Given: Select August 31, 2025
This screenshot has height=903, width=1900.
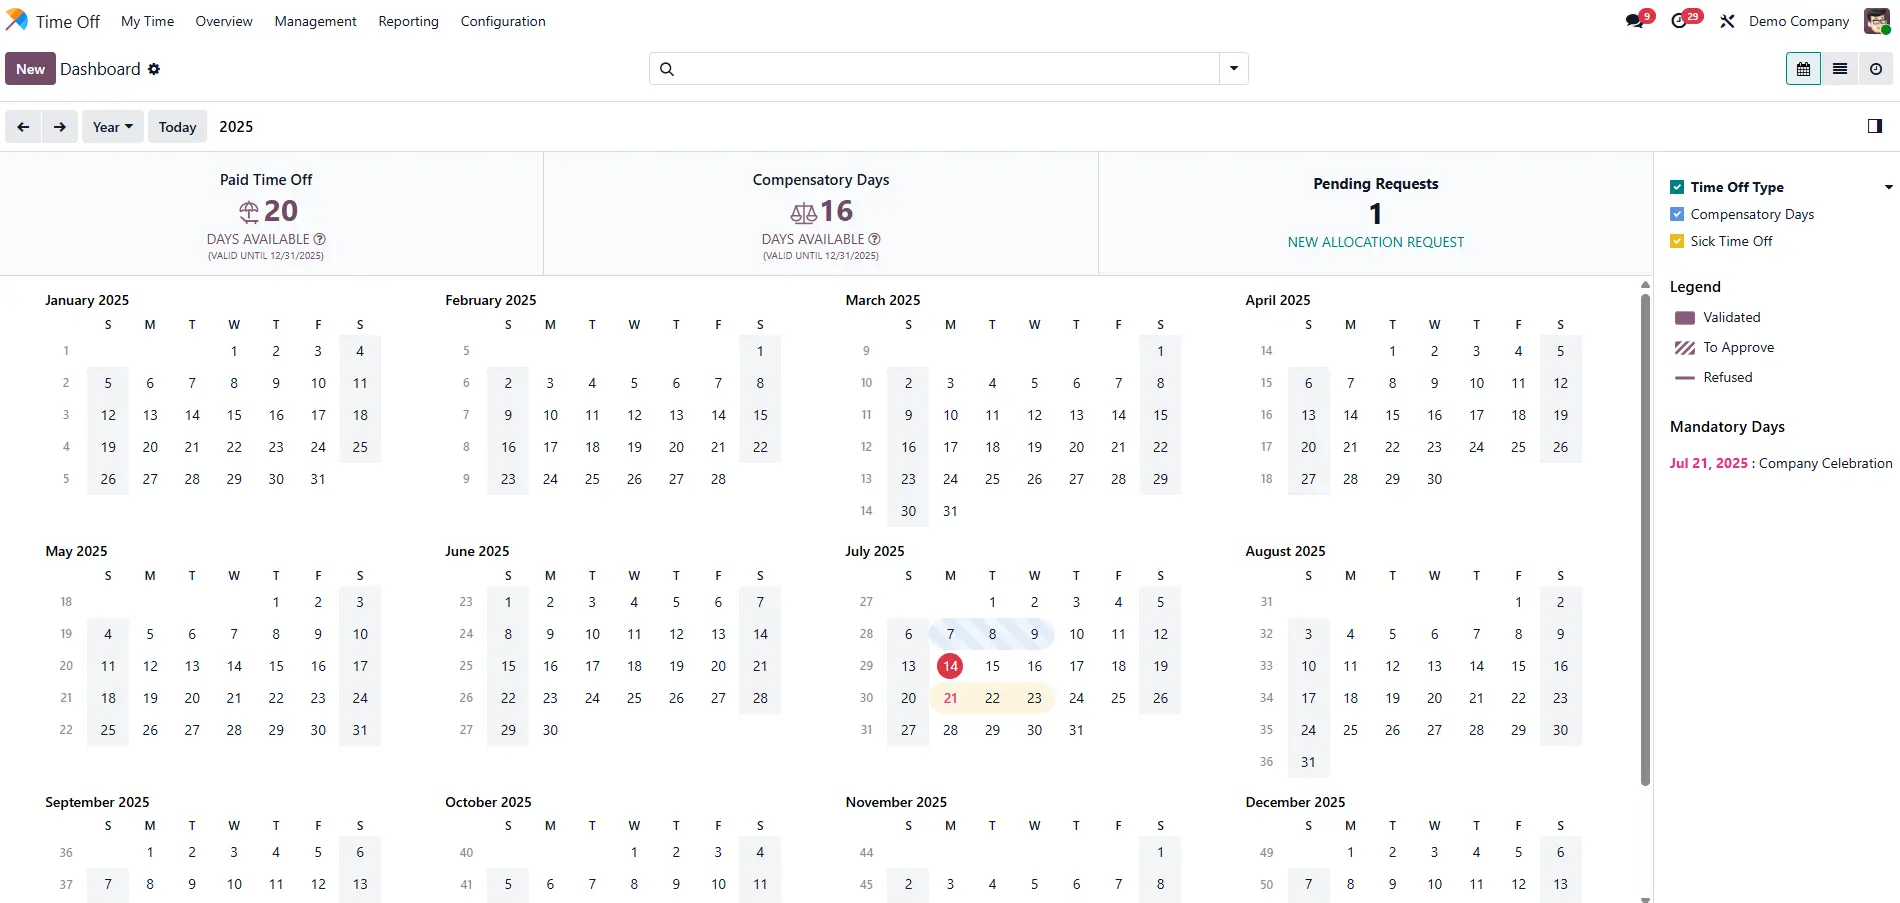Looking at the screenshot, I should point(1308,762).
